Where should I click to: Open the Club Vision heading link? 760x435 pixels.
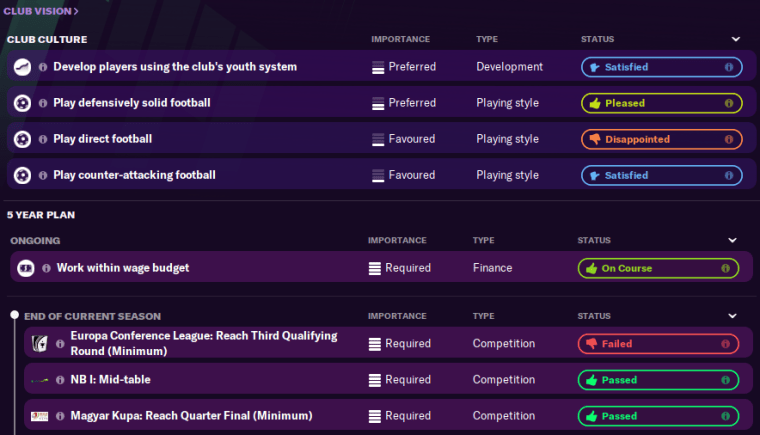[41, 11]
